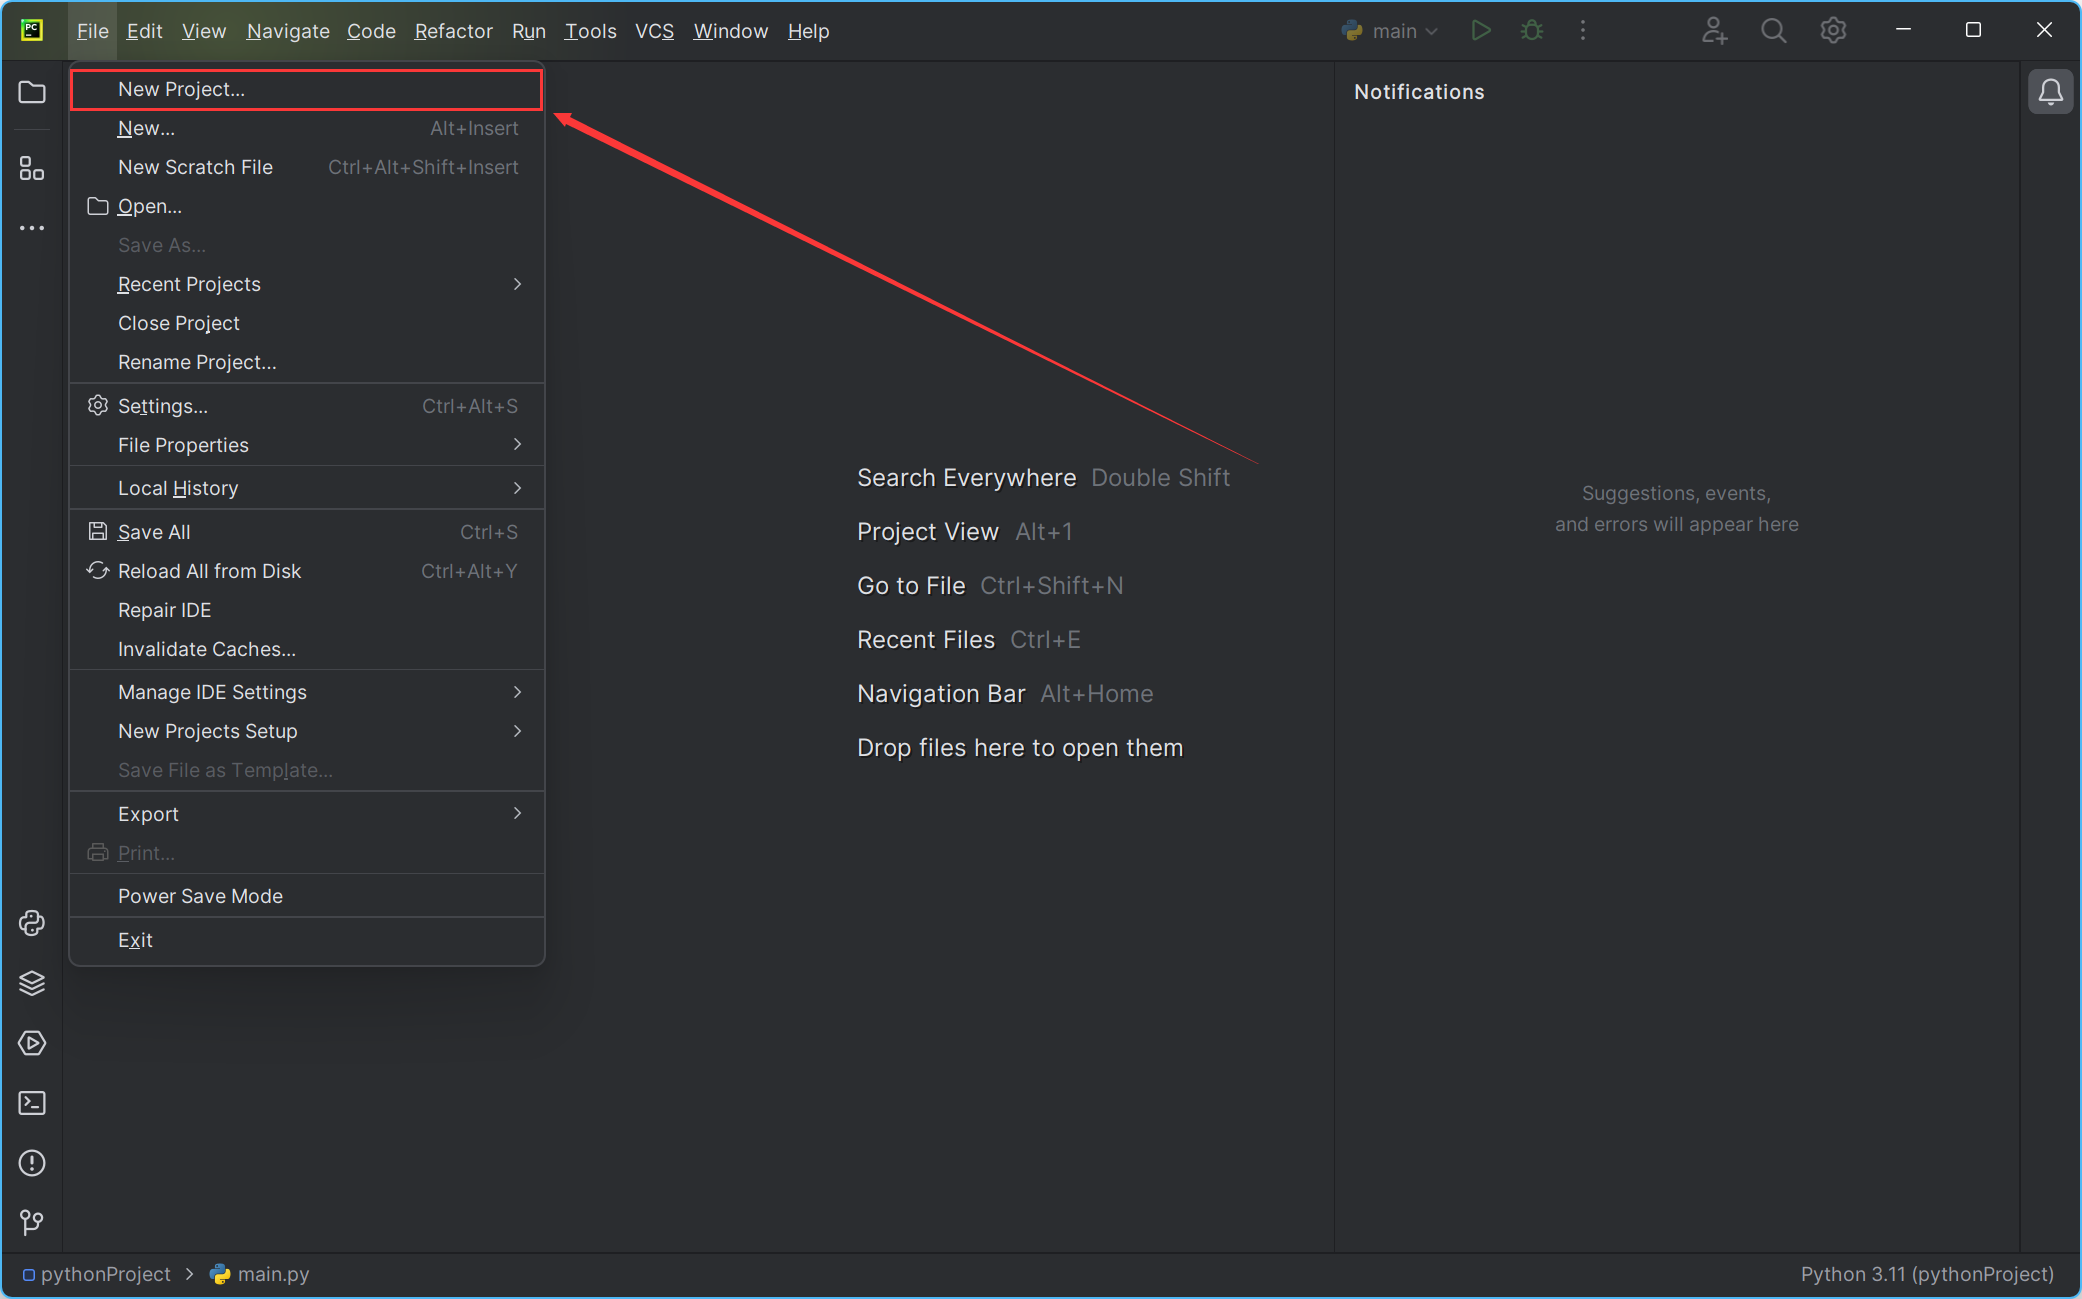Toggle the Notifications bell icon
The width and height of the screenshot is (2082, 1299).
point(2050,92)
